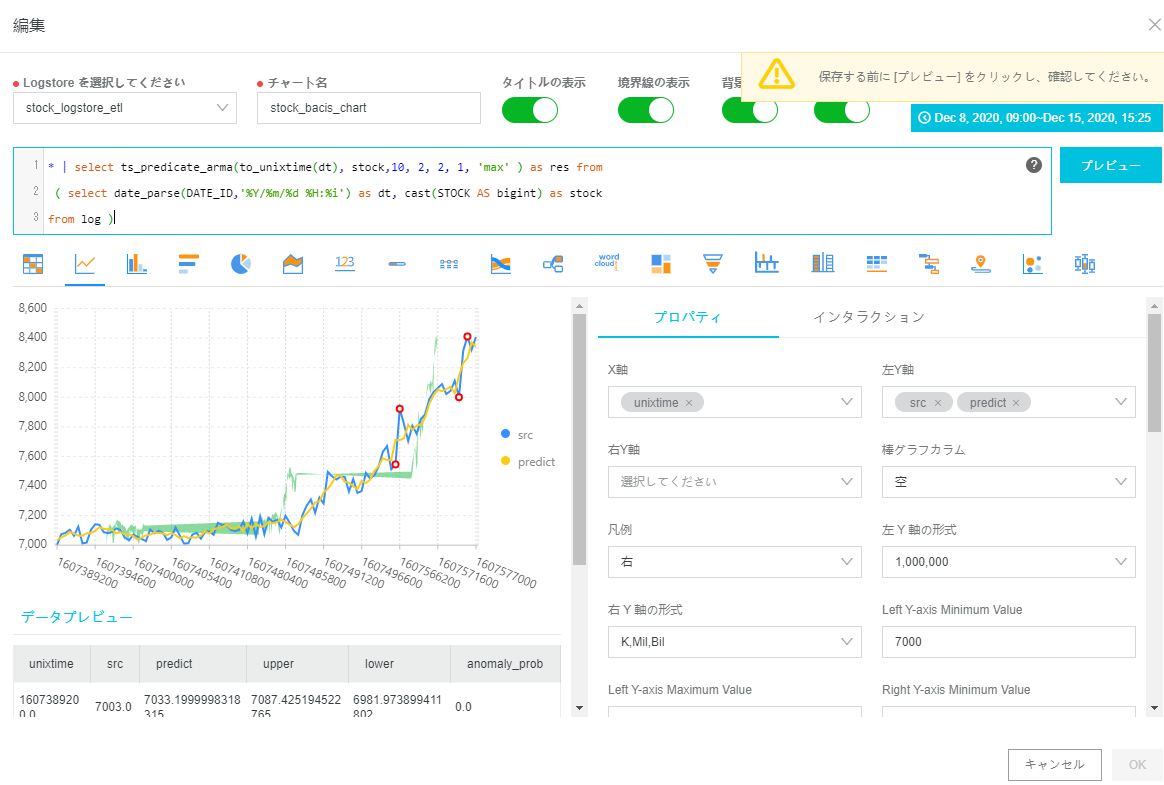Viewport: 1164px width, 785px height.
Task: Click the scroll-down arrow of chart panel
Action: 580,708
